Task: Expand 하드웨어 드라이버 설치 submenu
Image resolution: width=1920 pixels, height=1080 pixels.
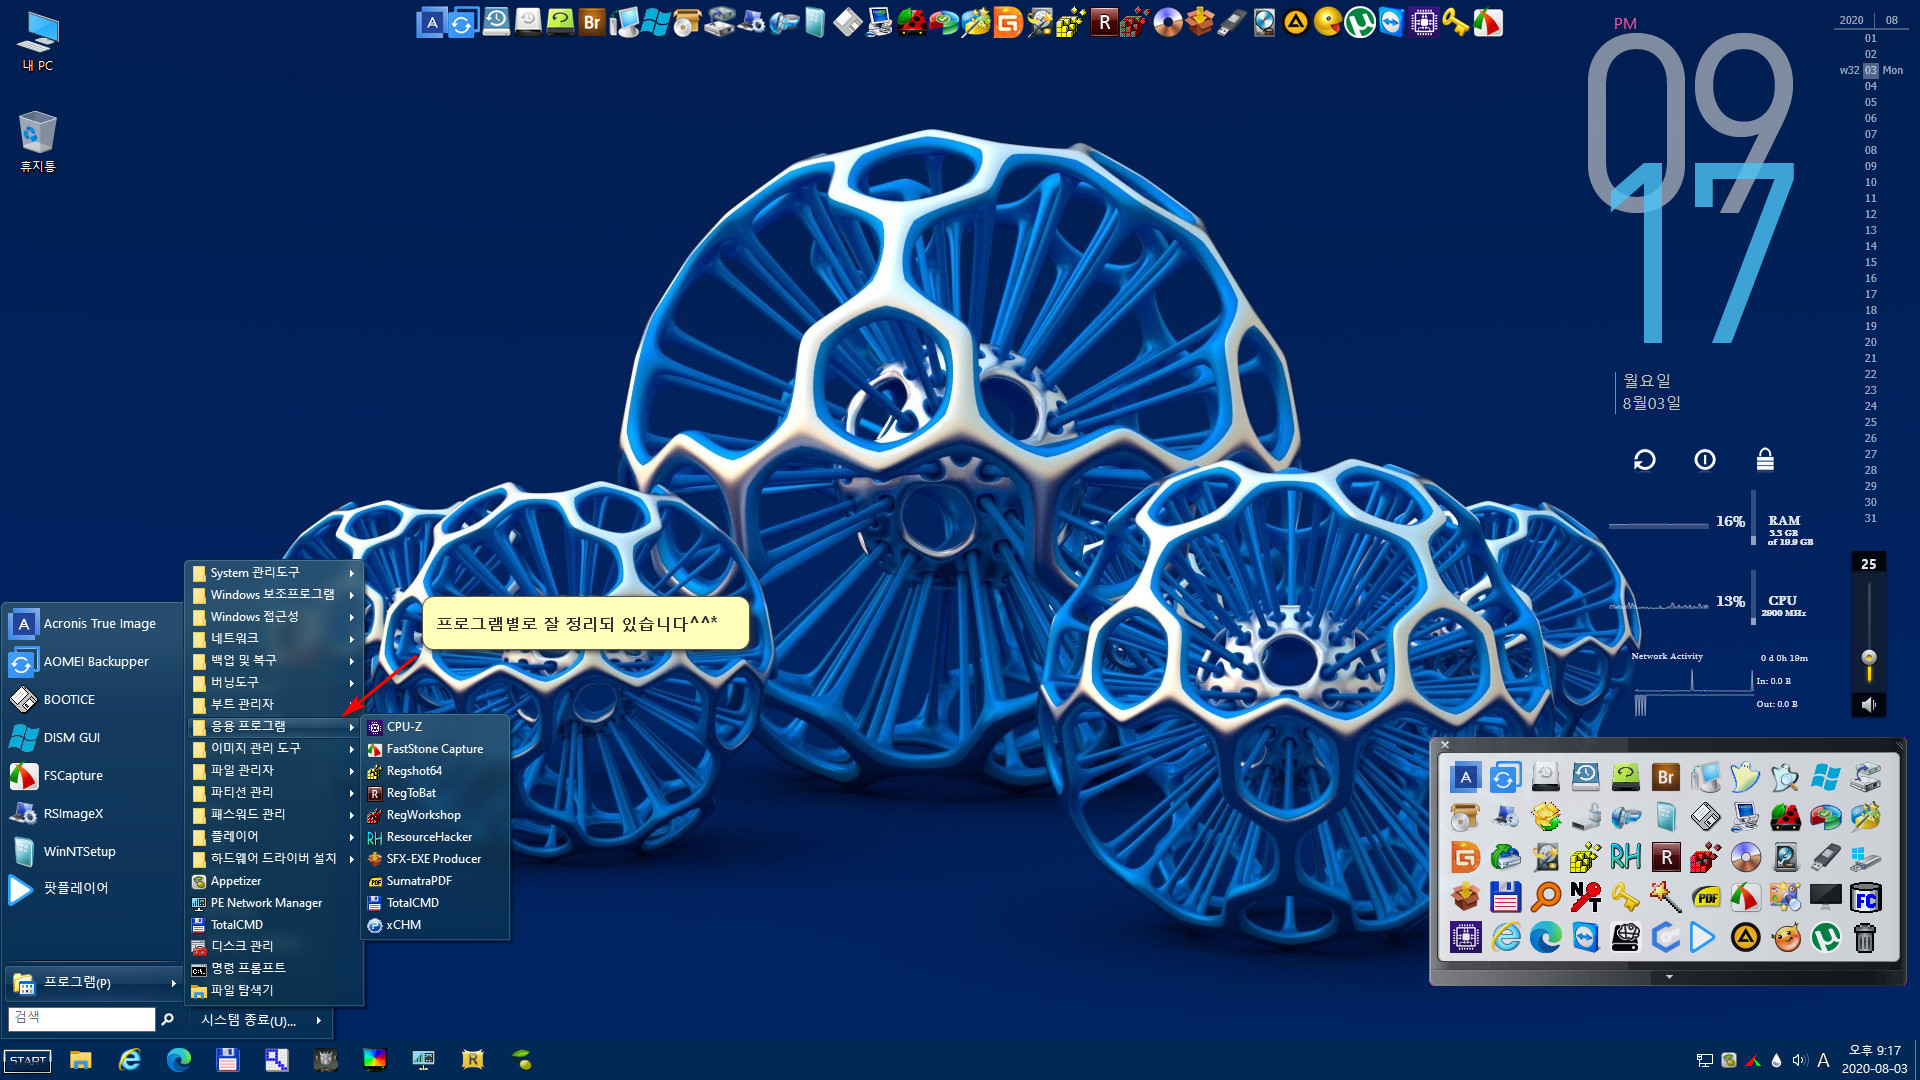Action: 274,859
